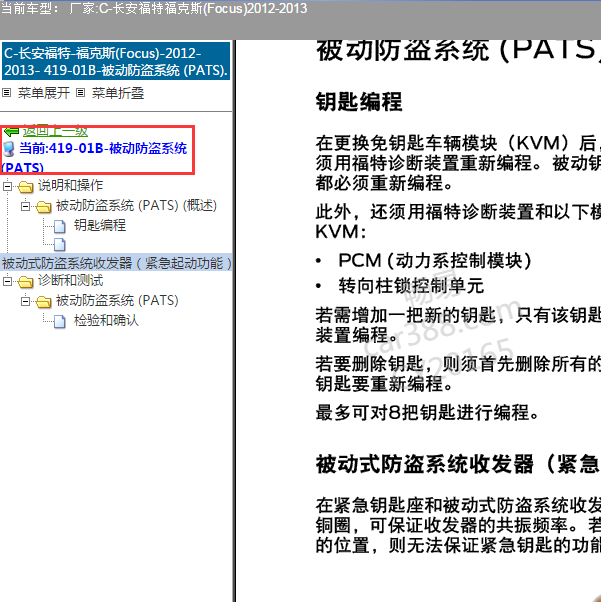Image resolution: width=601 pixels, height=602 pixels.
Task: Click 菜单展开 to expand all menus
Action: 44,93
